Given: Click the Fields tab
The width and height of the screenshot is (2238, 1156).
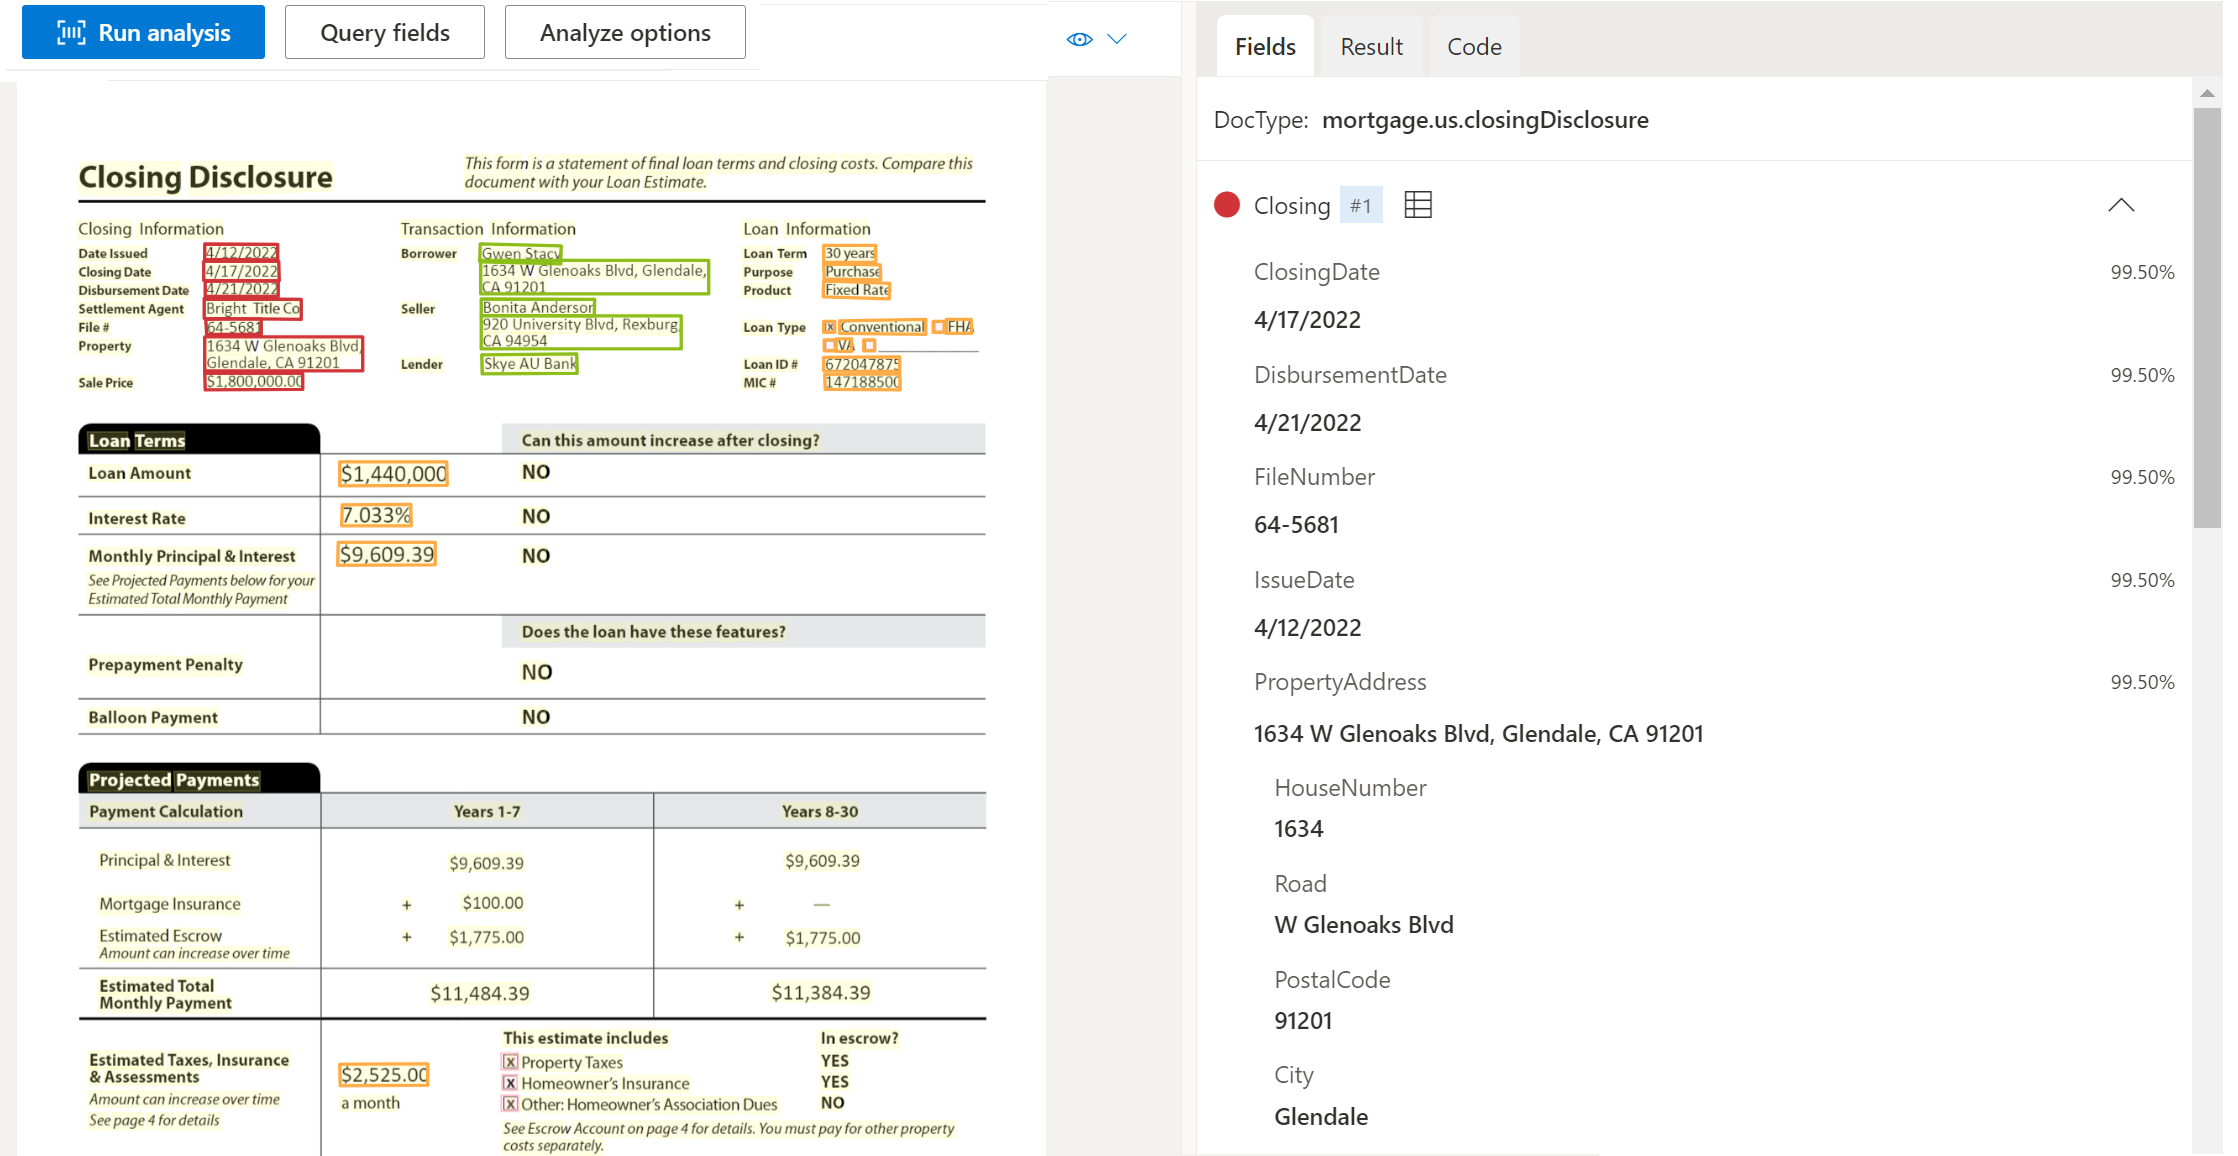Looking at the screenshot, I should [1263, 44].
